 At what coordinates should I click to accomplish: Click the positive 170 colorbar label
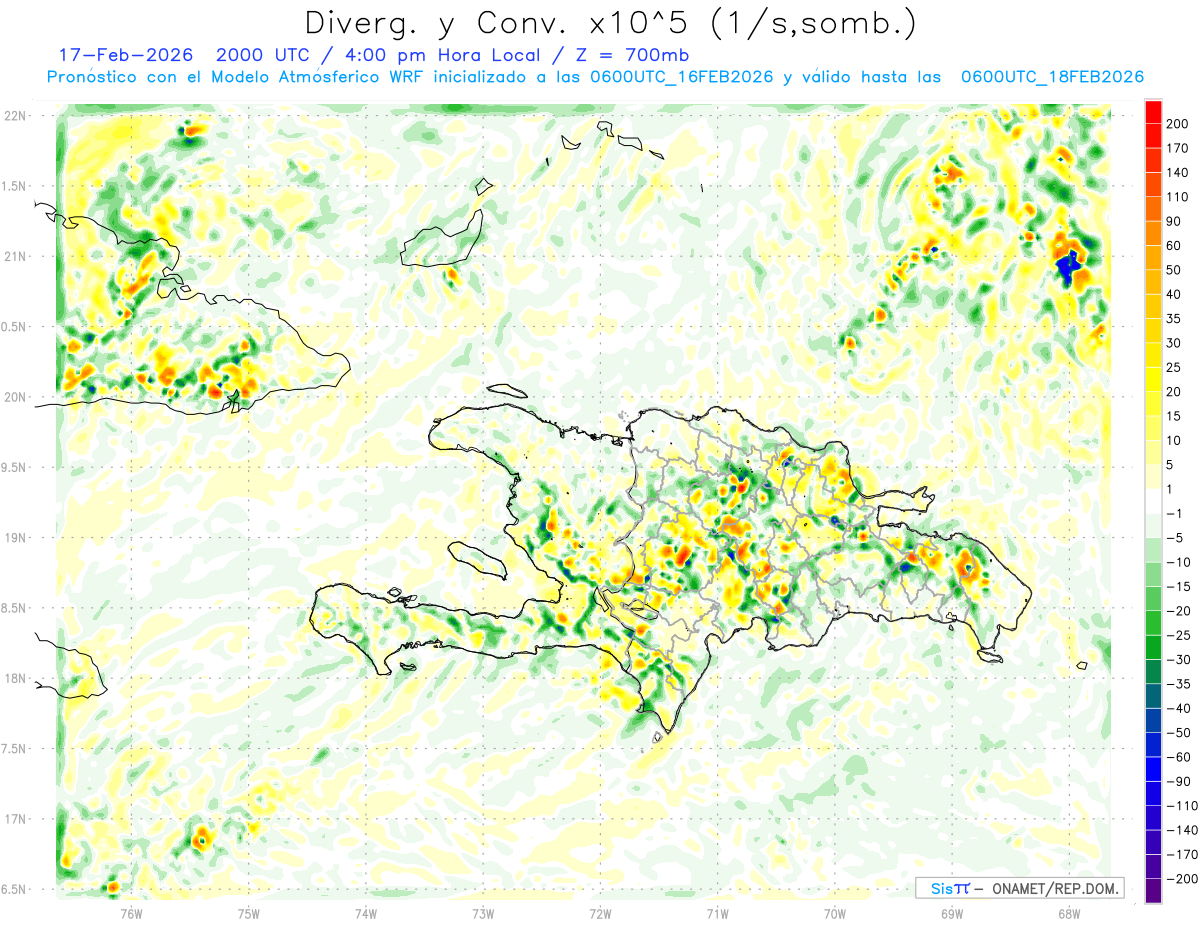1177,148
